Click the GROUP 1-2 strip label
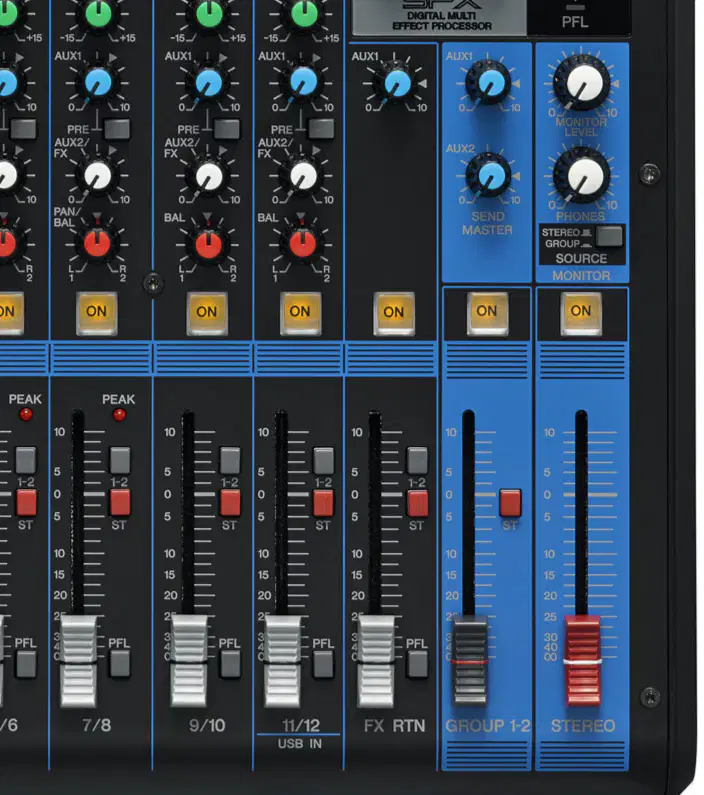The width and height of the screenshot is (704, 795). coord(488,726)
